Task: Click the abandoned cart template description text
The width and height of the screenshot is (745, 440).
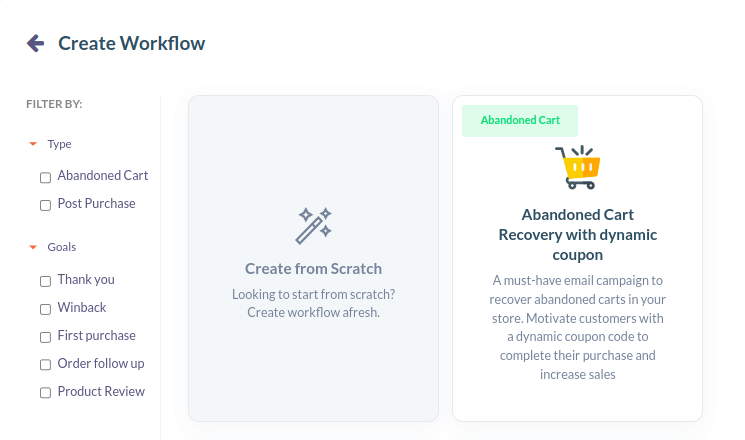Action: click(578, 327)
